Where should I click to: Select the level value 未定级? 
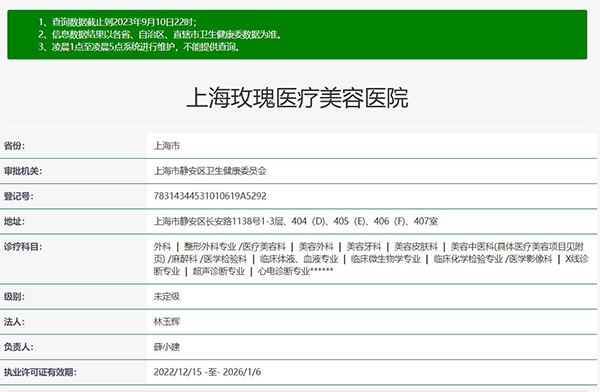click(x=166, y=296)
